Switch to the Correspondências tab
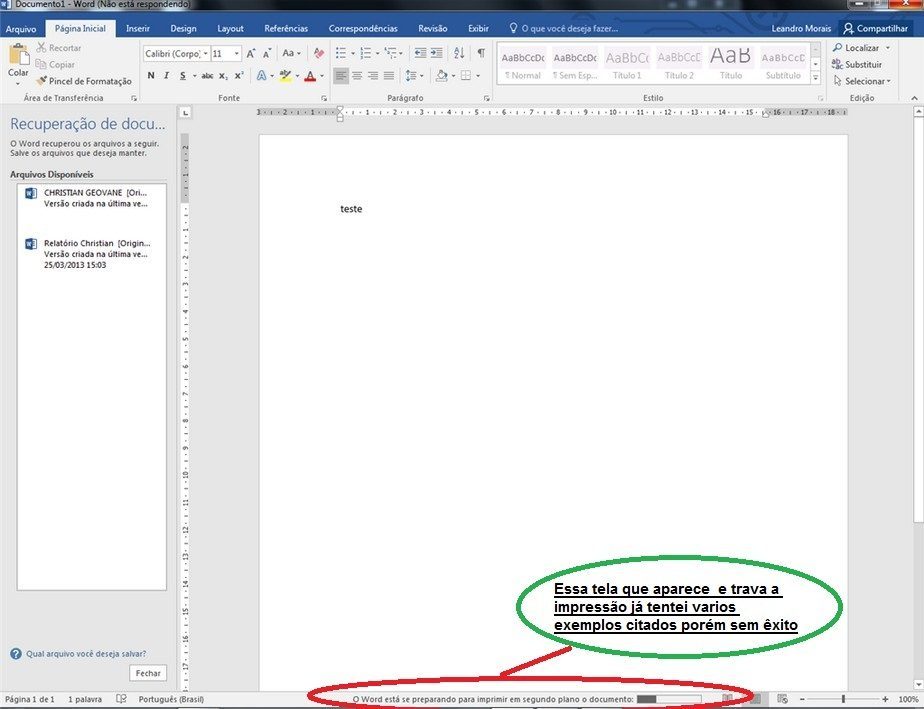Viewport: 924px width, 709px height. pyautogui.click(x=363, y=28)
